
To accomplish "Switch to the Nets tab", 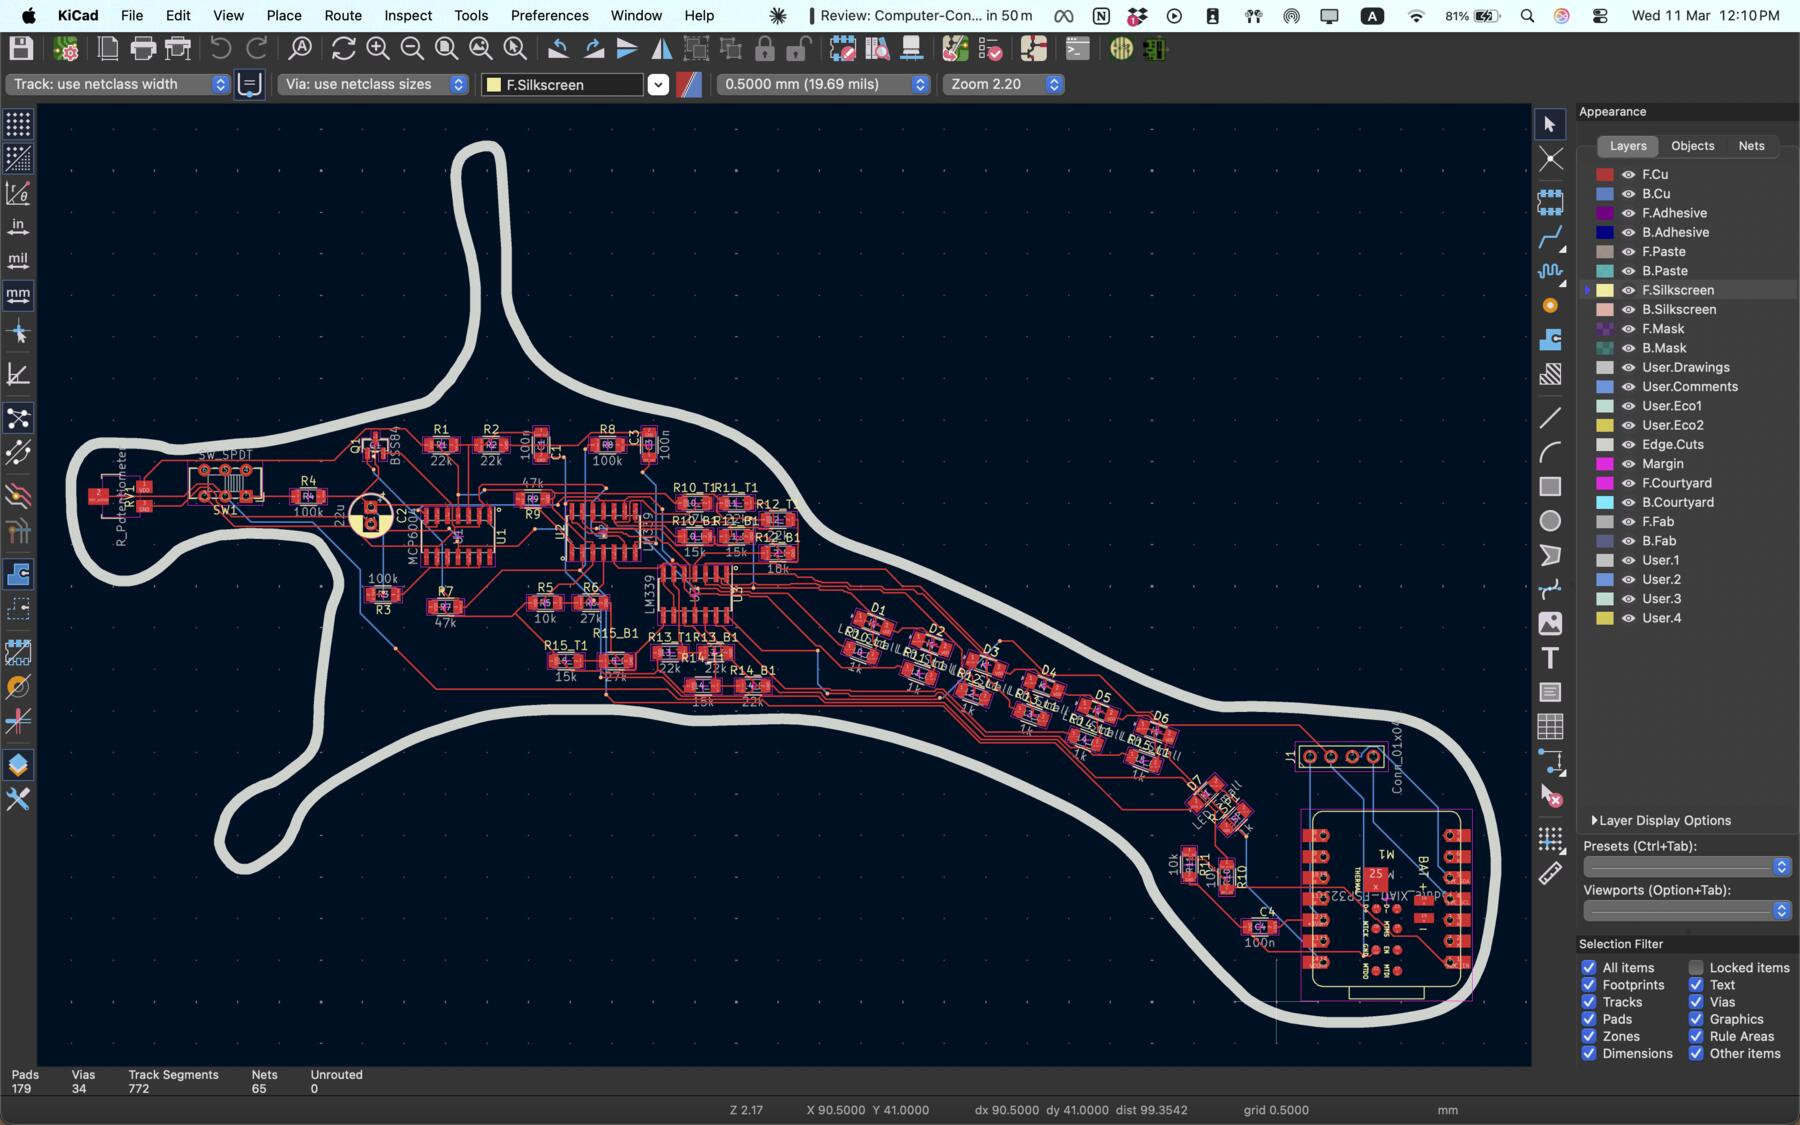I will 1752,146.
